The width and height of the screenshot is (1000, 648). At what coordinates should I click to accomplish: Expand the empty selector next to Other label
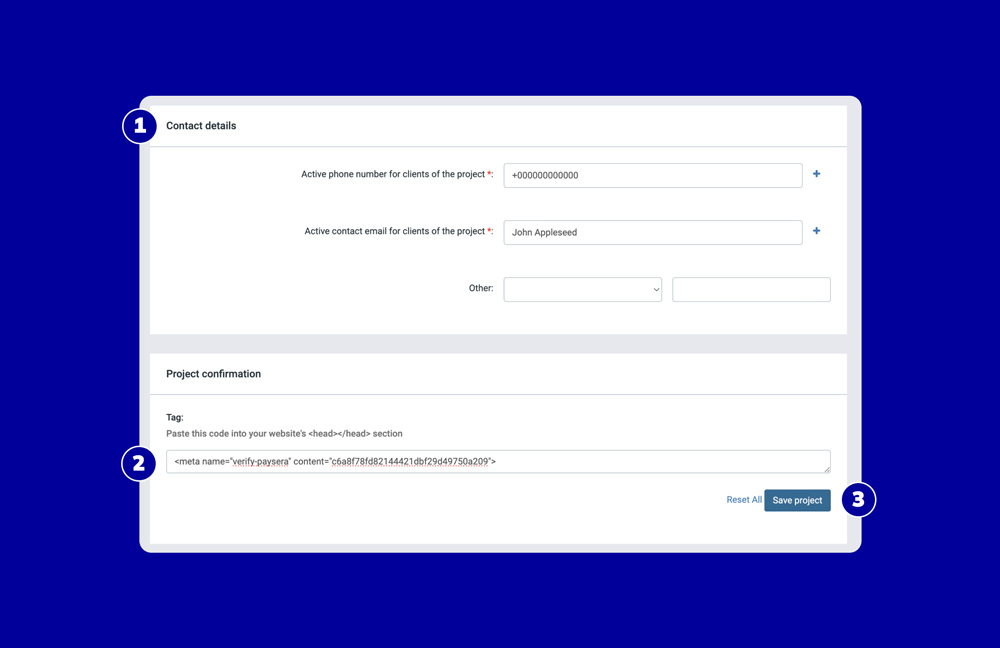coord(583,289)
